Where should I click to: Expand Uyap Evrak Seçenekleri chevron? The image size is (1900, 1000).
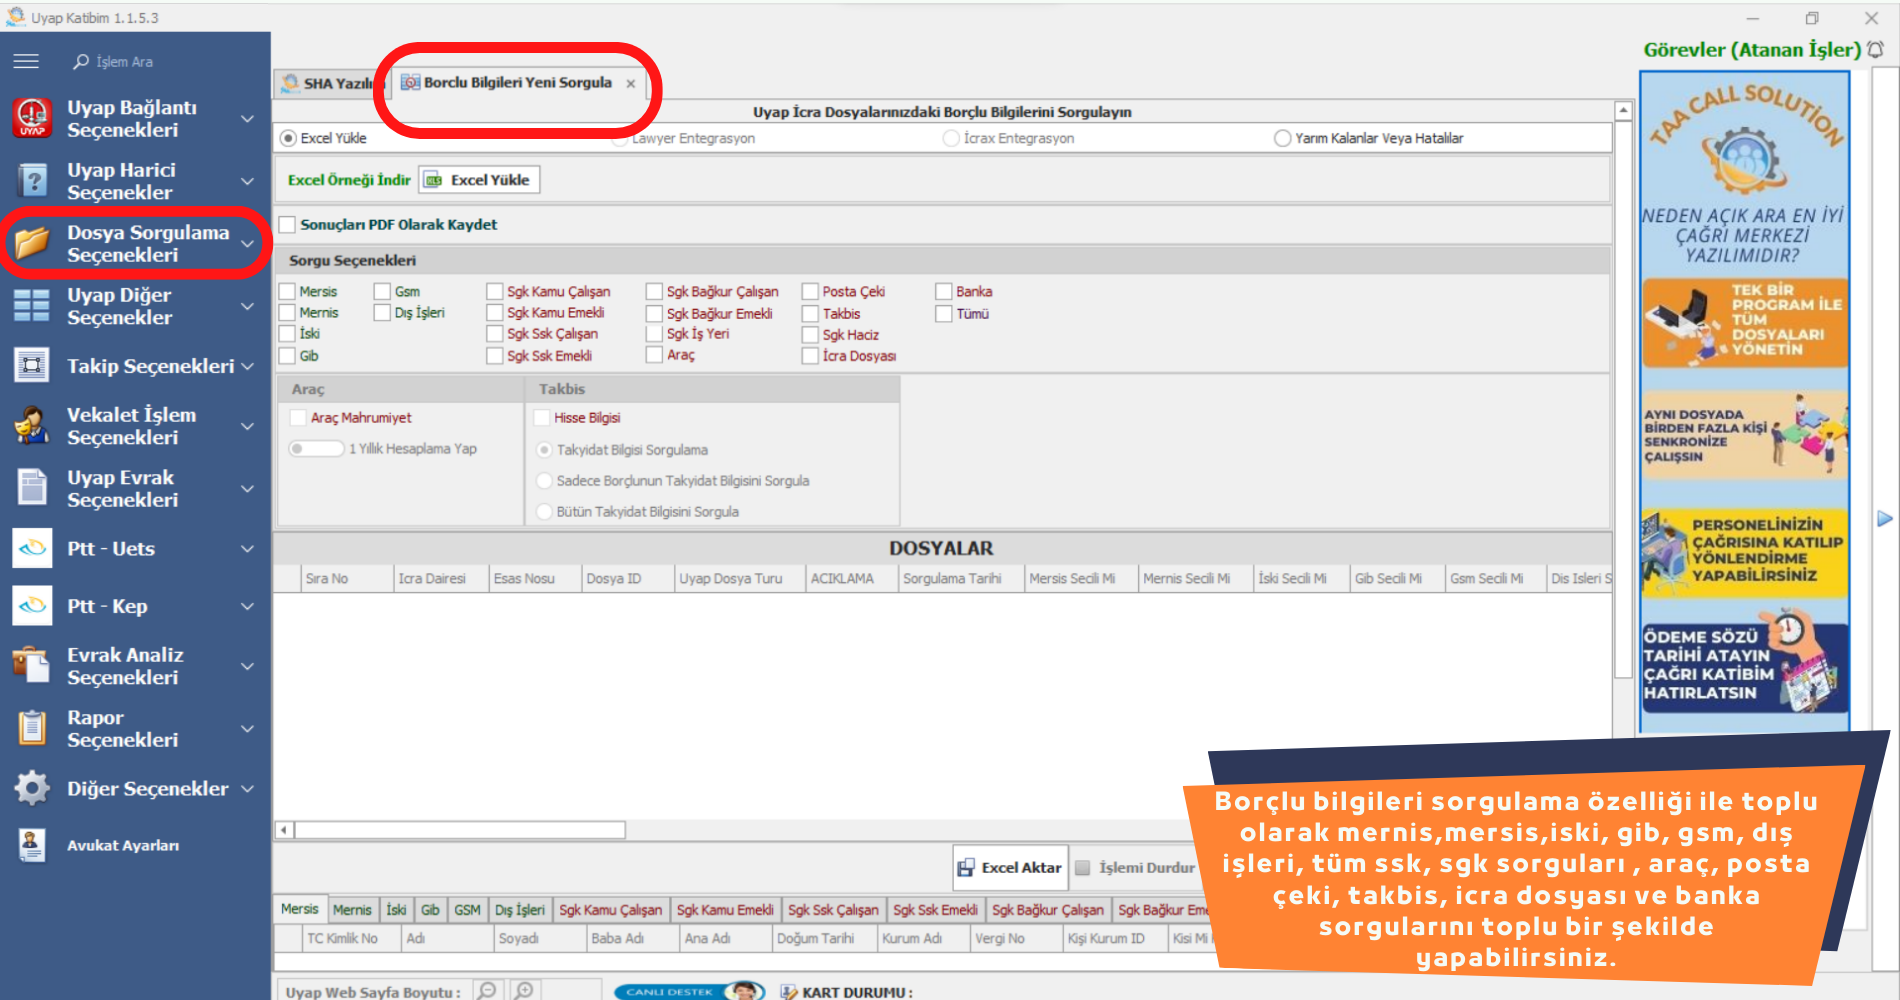coord(247,488)
